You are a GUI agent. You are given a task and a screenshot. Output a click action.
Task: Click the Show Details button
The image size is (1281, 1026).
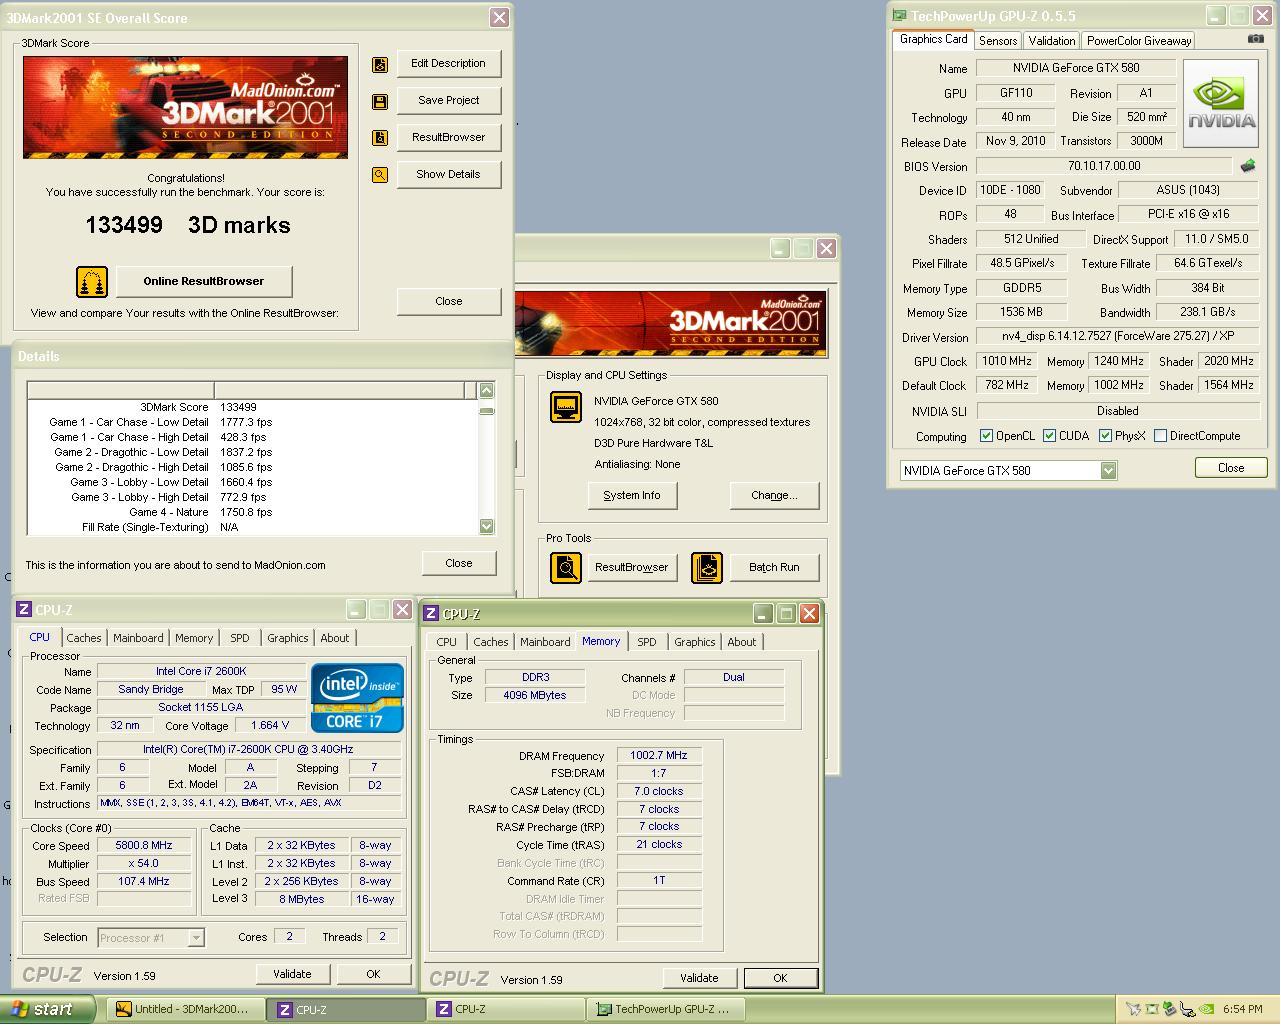pos(449,175)
